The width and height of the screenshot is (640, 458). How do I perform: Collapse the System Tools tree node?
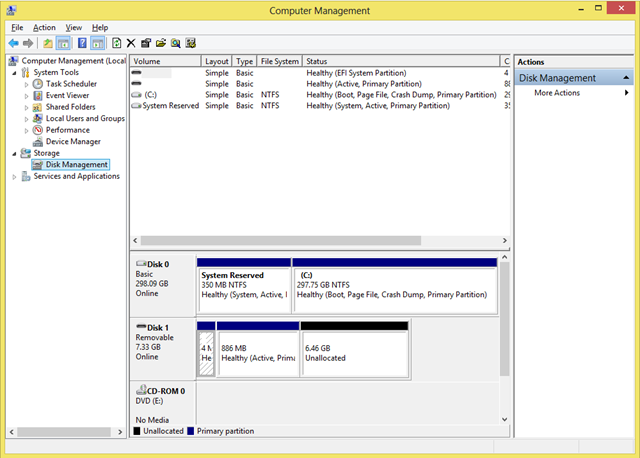(14, 73)
